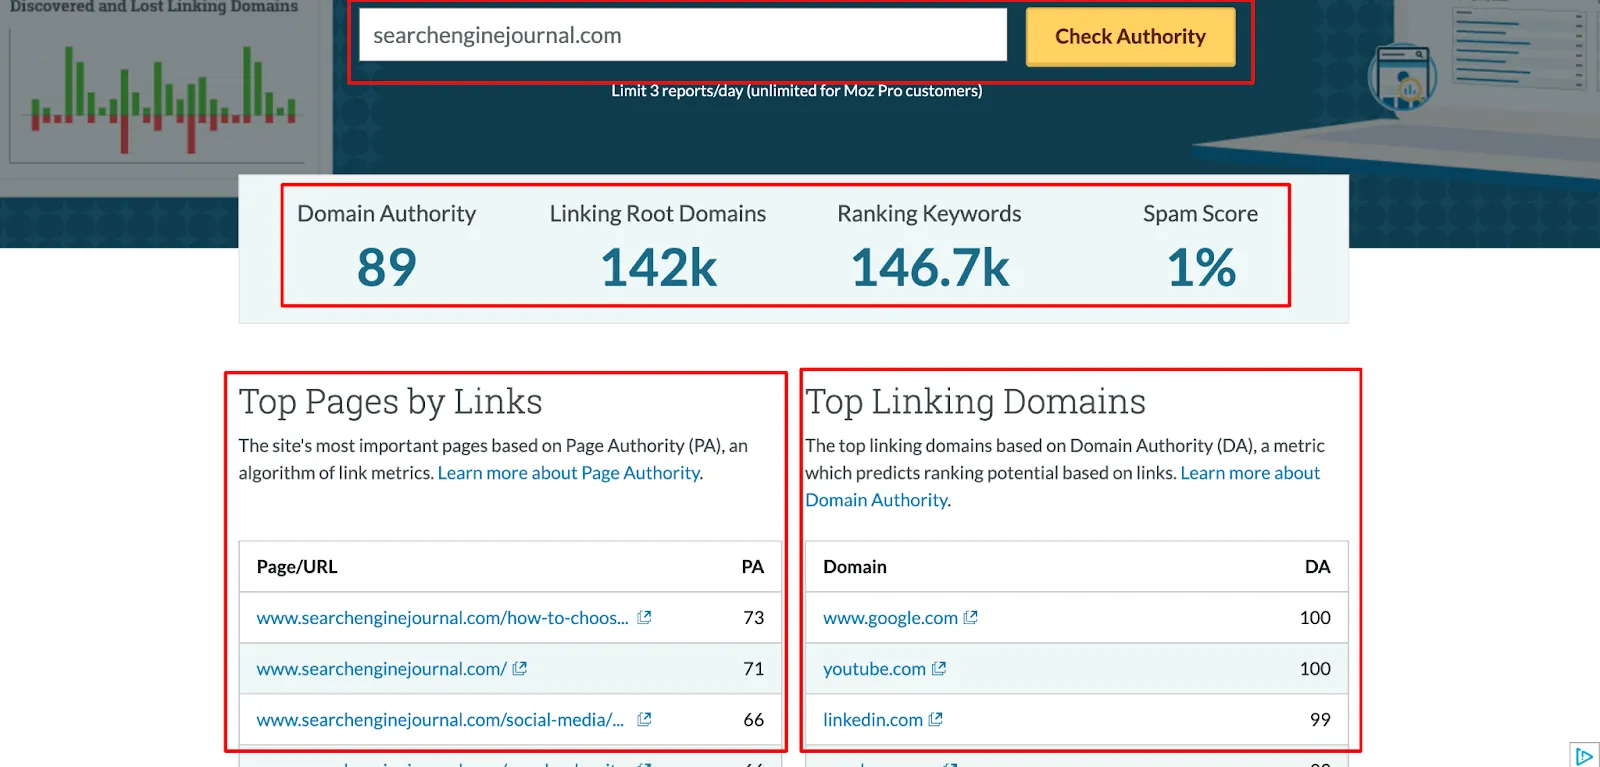
Task: Click external link icon beside social-media/... URL
Action: tap(644, 720)
